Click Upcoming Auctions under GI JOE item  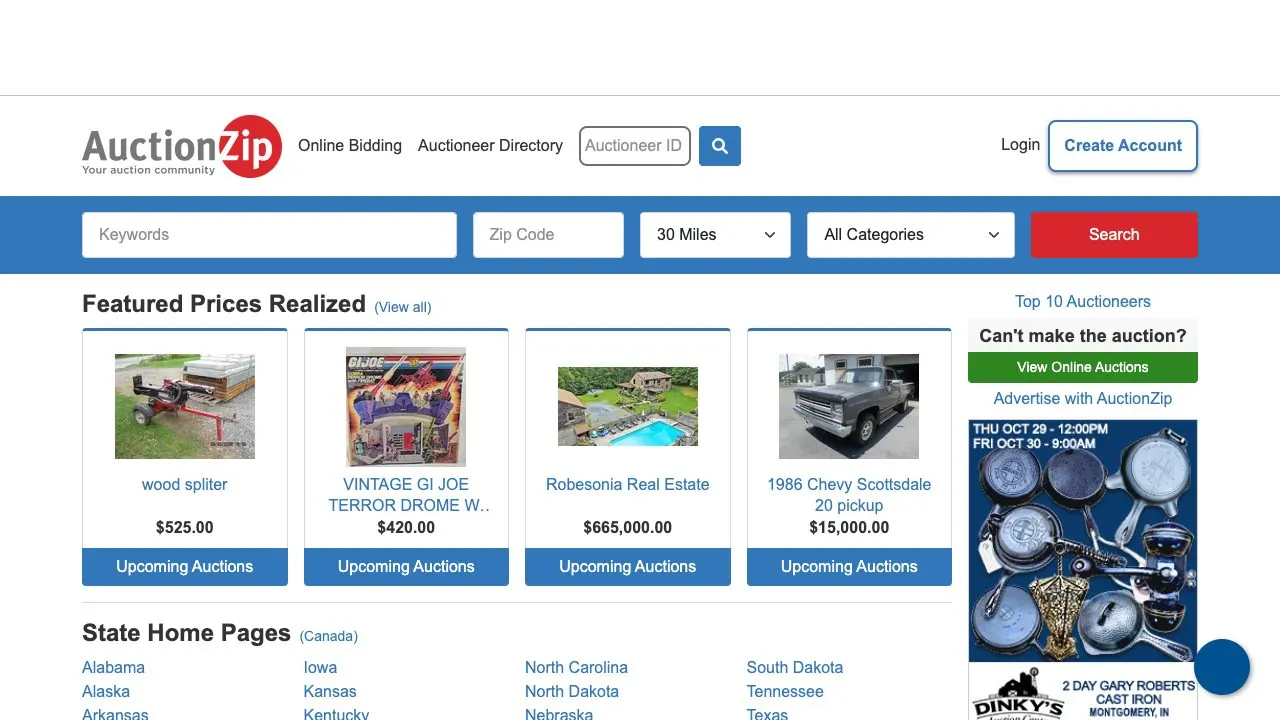406,567
